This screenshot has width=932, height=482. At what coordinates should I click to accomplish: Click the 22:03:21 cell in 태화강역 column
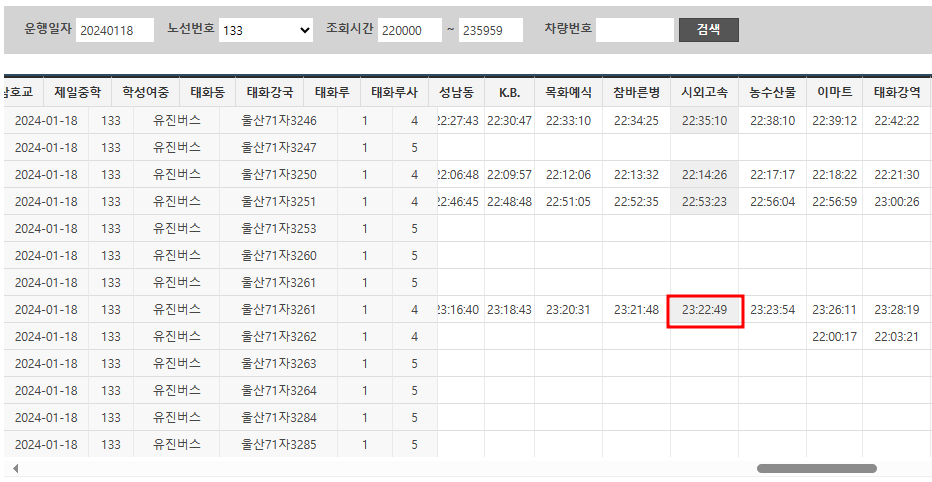896,337
